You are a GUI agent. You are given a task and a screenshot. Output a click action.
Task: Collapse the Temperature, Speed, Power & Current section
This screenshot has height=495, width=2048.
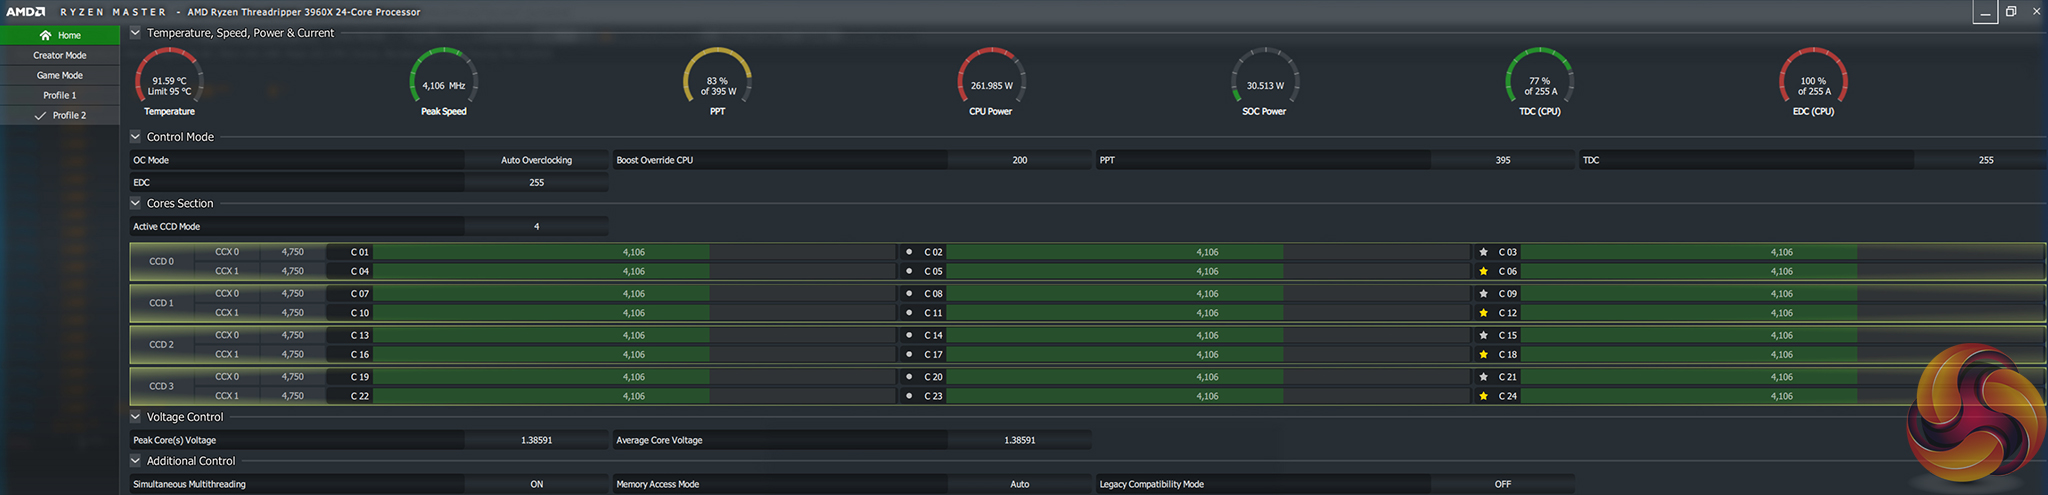(x=135, y=33)
